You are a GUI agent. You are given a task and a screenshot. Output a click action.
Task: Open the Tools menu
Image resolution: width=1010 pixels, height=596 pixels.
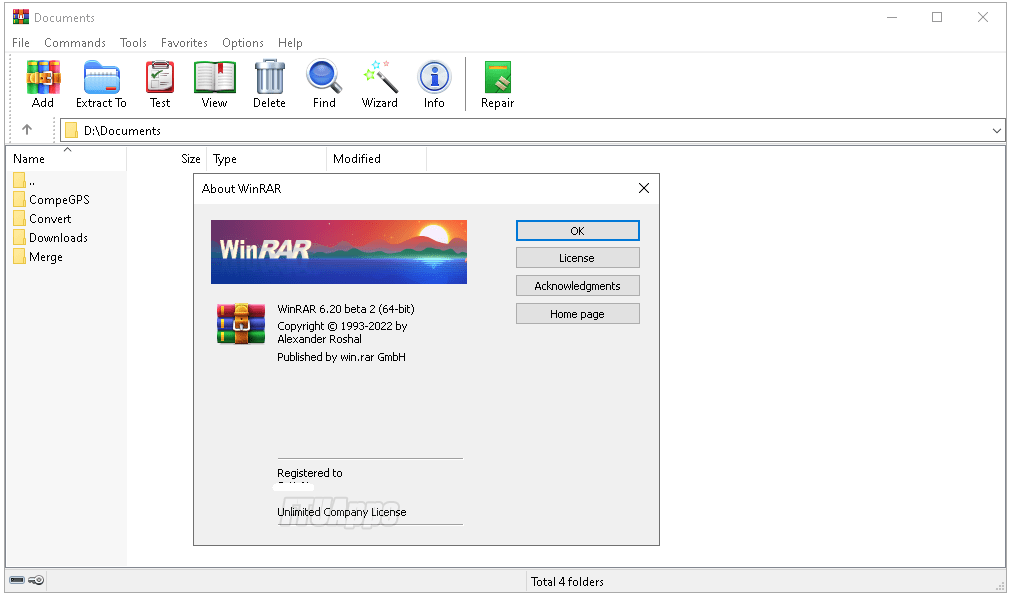point(133,43)
